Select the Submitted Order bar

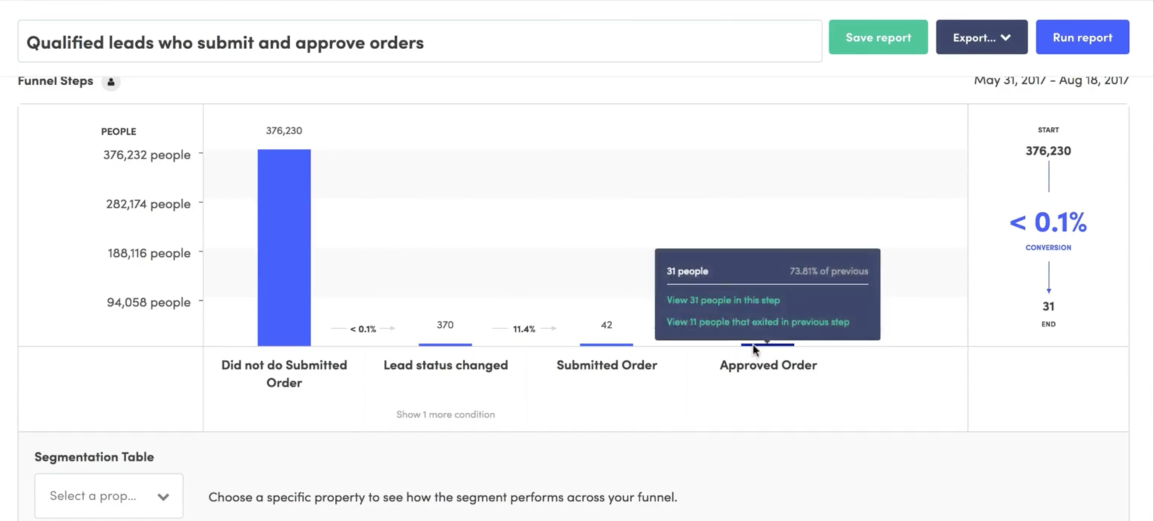(606, 344)
